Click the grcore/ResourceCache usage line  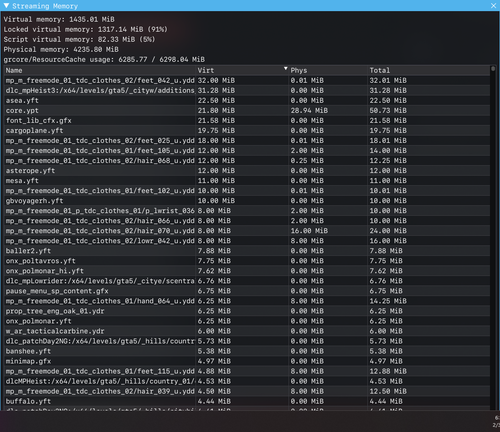point(104,59)
